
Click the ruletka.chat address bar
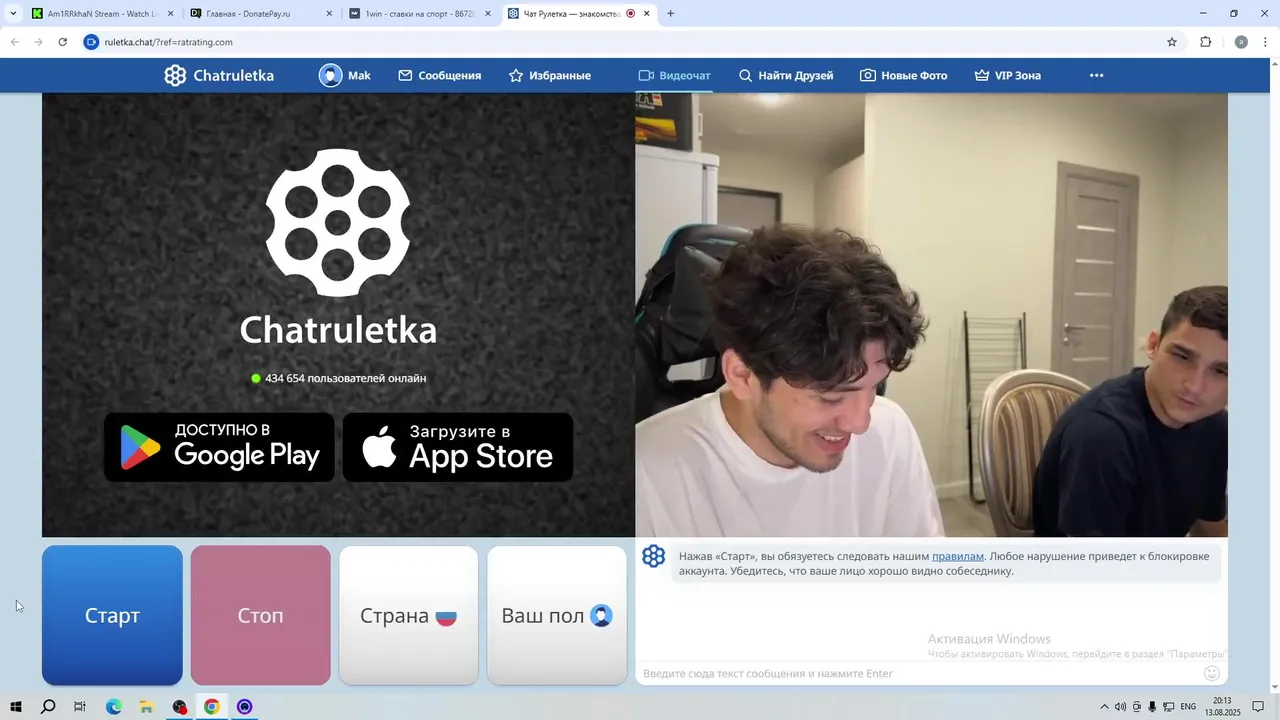(x=630, y=42)
